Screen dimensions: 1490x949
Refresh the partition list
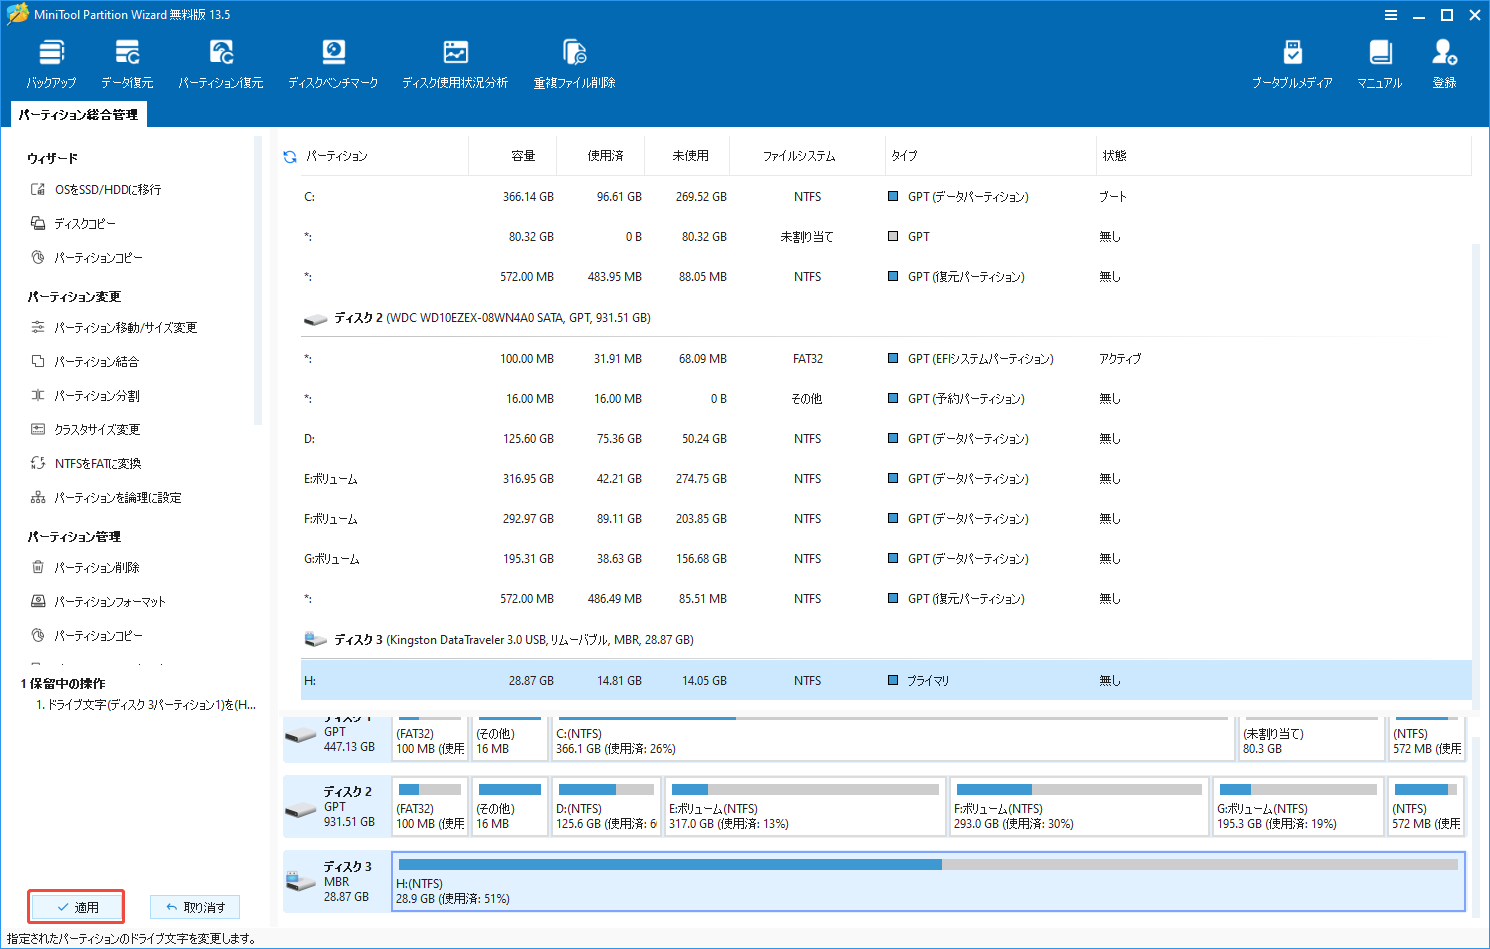point(289,156)
